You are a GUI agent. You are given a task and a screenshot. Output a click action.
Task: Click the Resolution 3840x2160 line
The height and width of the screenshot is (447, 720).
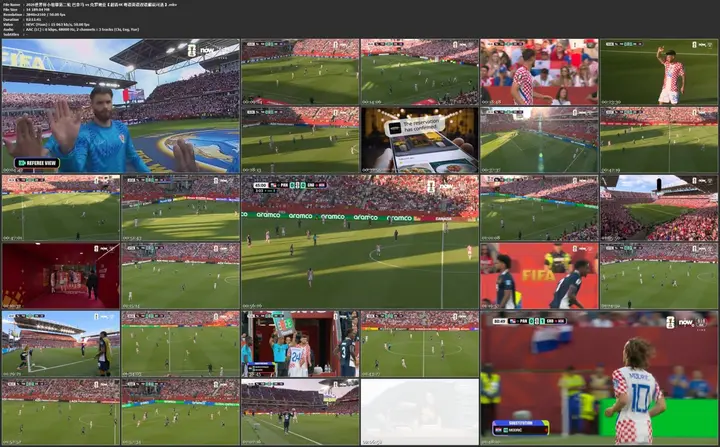34,14
